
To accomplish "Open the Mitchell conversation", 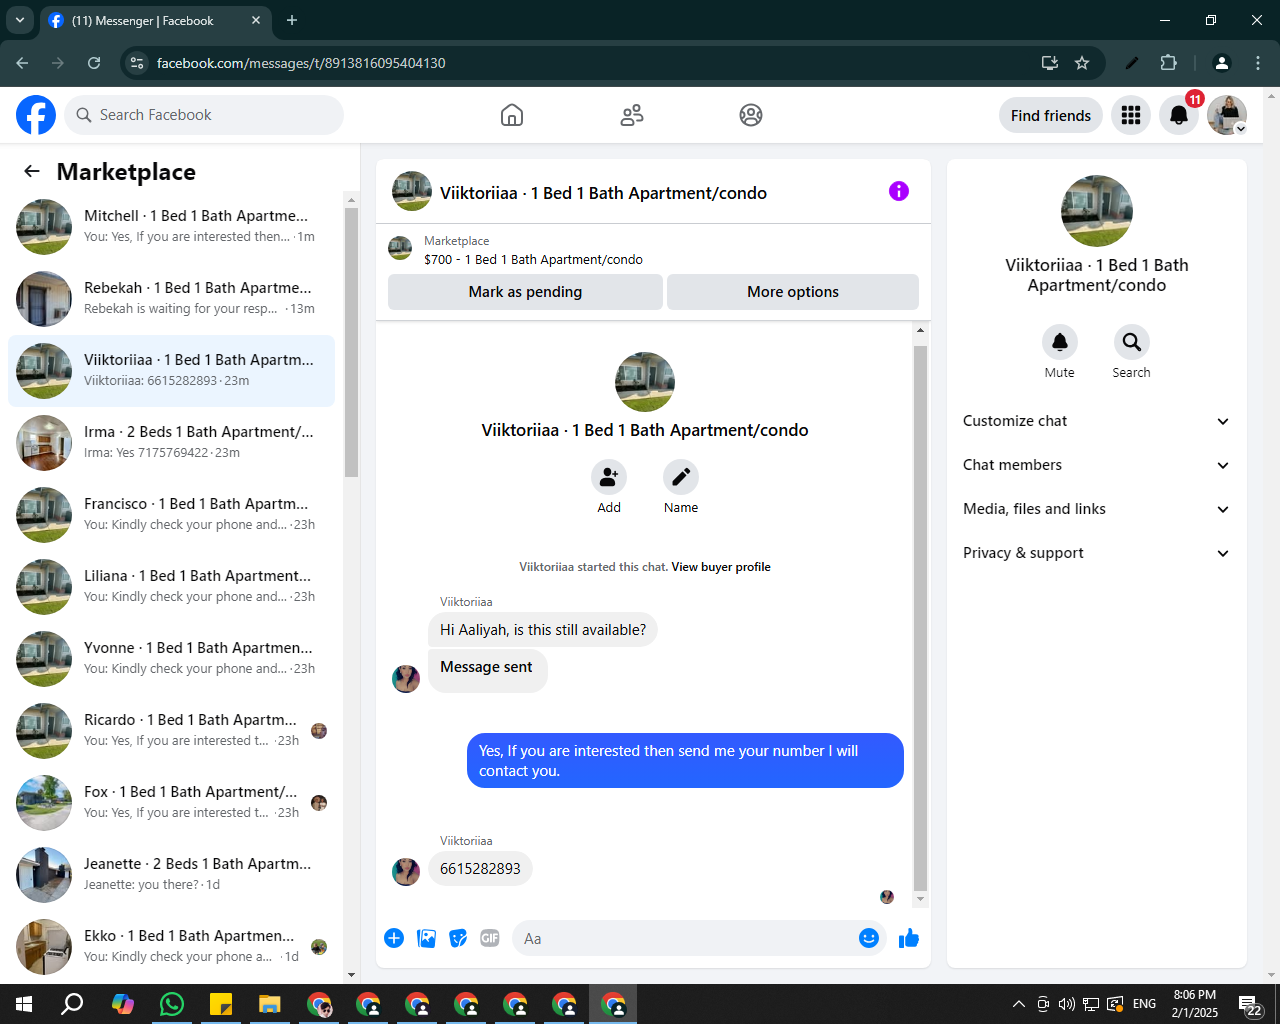I will [172, 227].
